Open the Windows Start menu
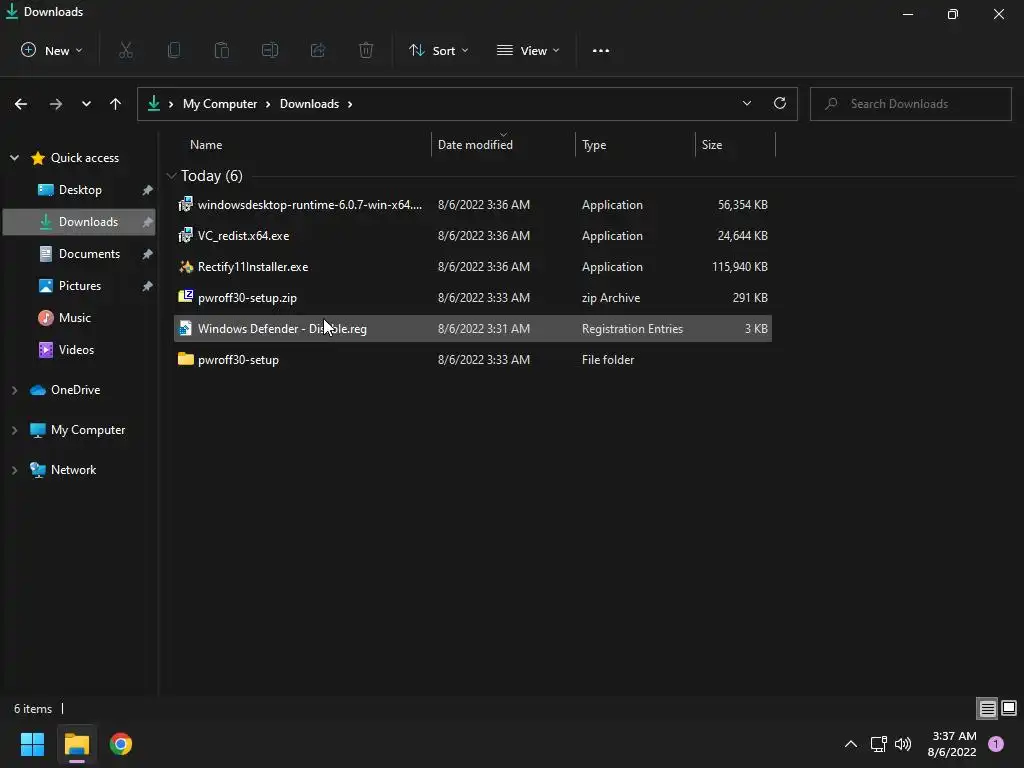This screenshot has width=1024, height=768. [32, 744]
